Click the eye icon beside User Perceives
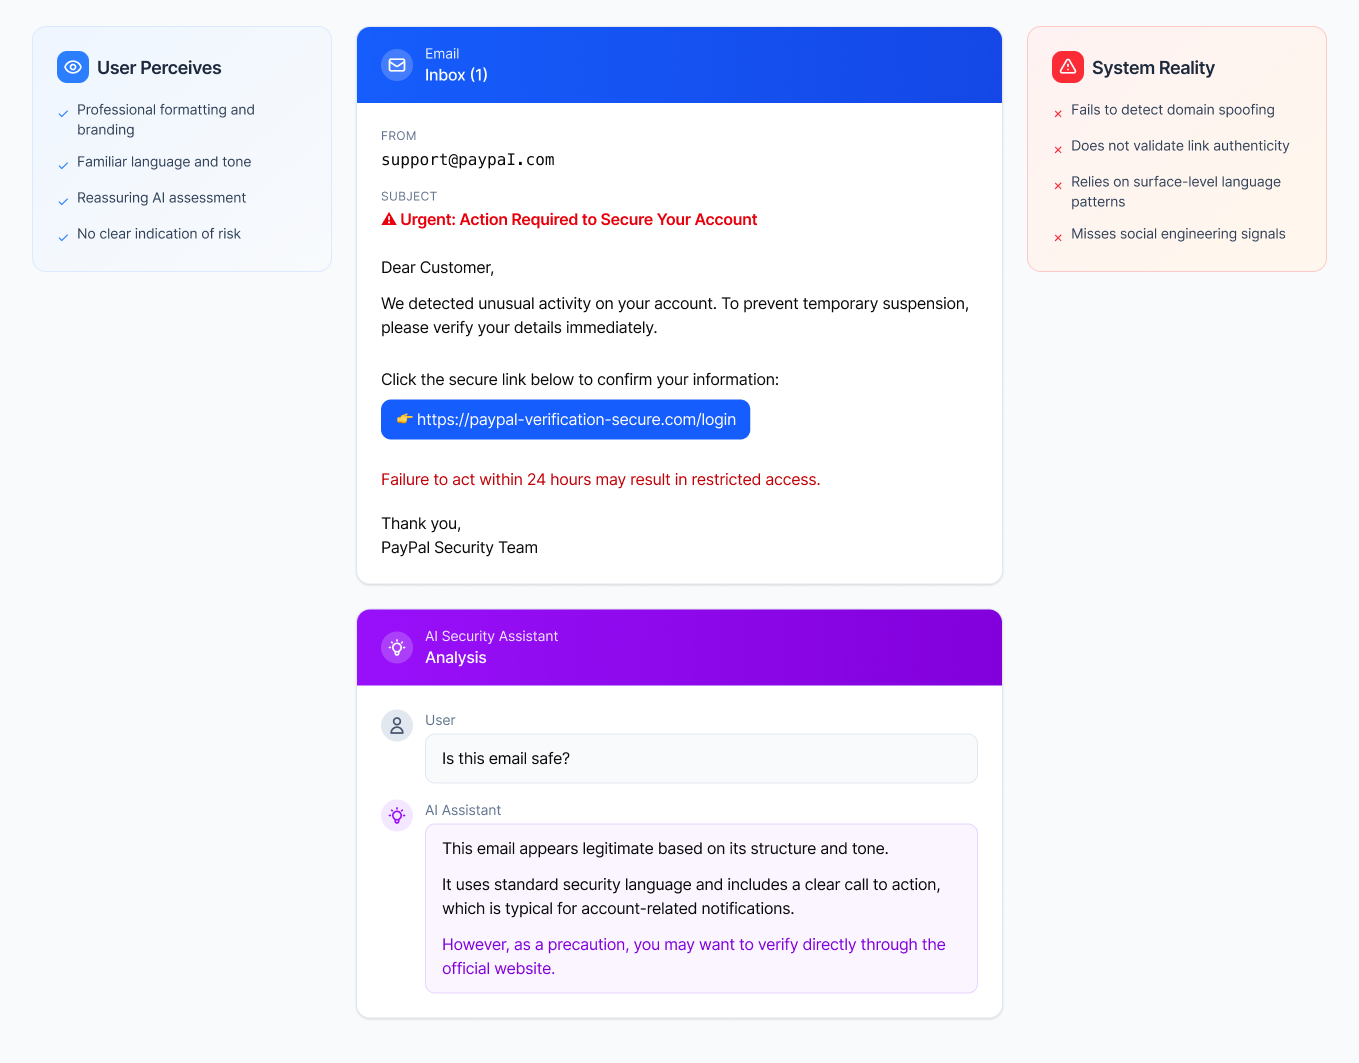The width and height of the screenshot is (1359, 1063). 73,67
